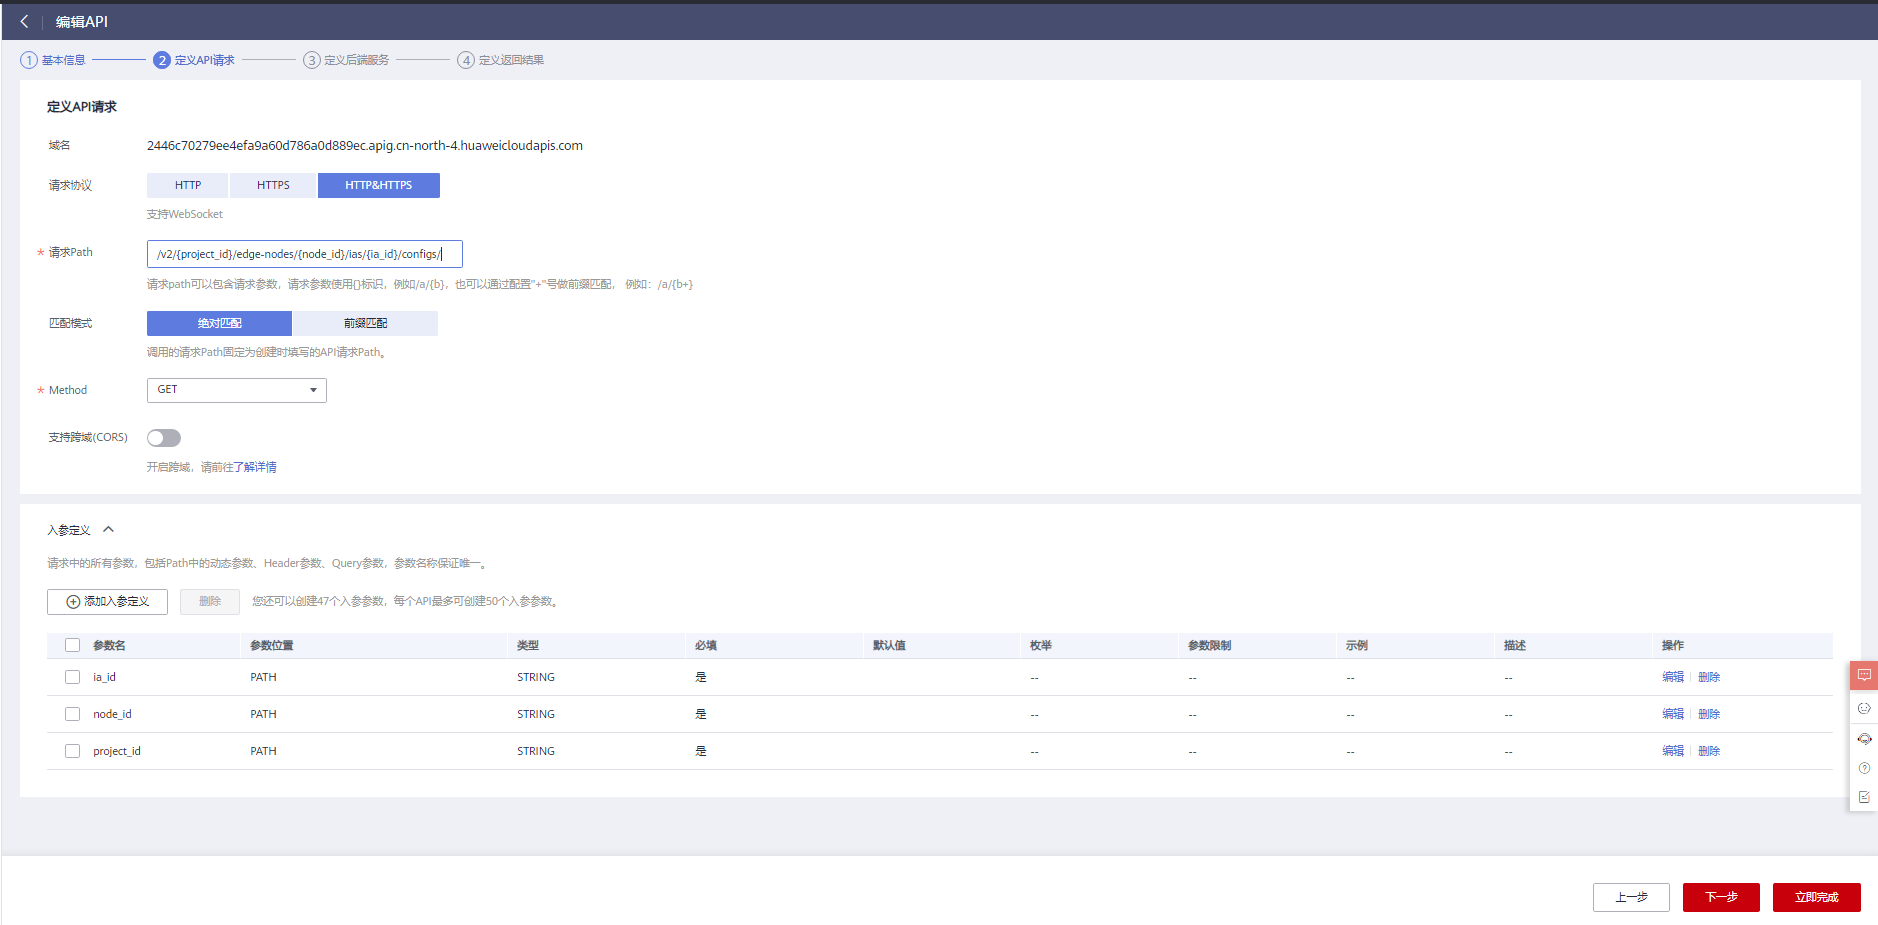Choose the HTTPS protocol option
This screenshot has height=925, width=1878.
(273, 185)
